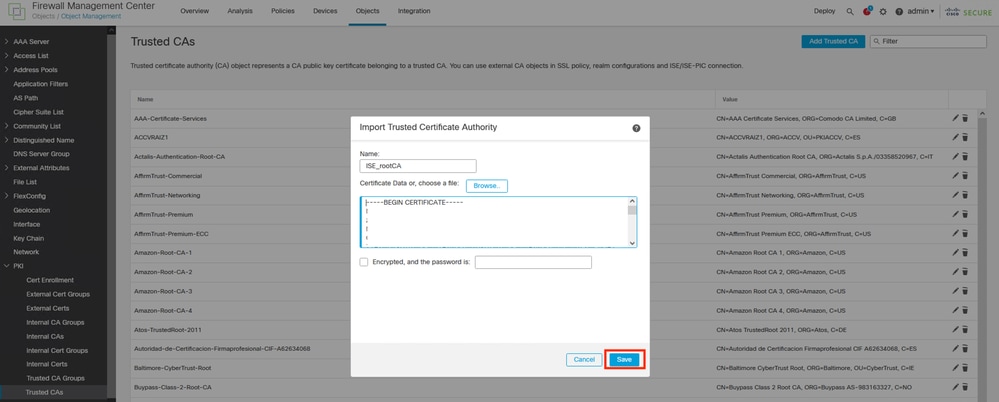Delete the Actalis Authentication Root CA trash icon
999x402 pixels.
pyautogui.click(x=965, y=156)
